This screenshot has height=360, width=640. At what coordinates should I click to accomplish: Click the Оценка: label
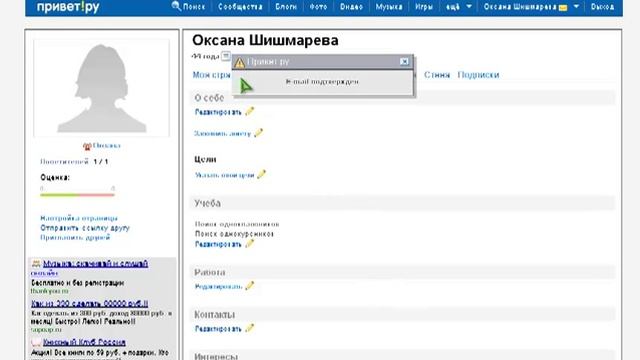click(x=55, y=178)
